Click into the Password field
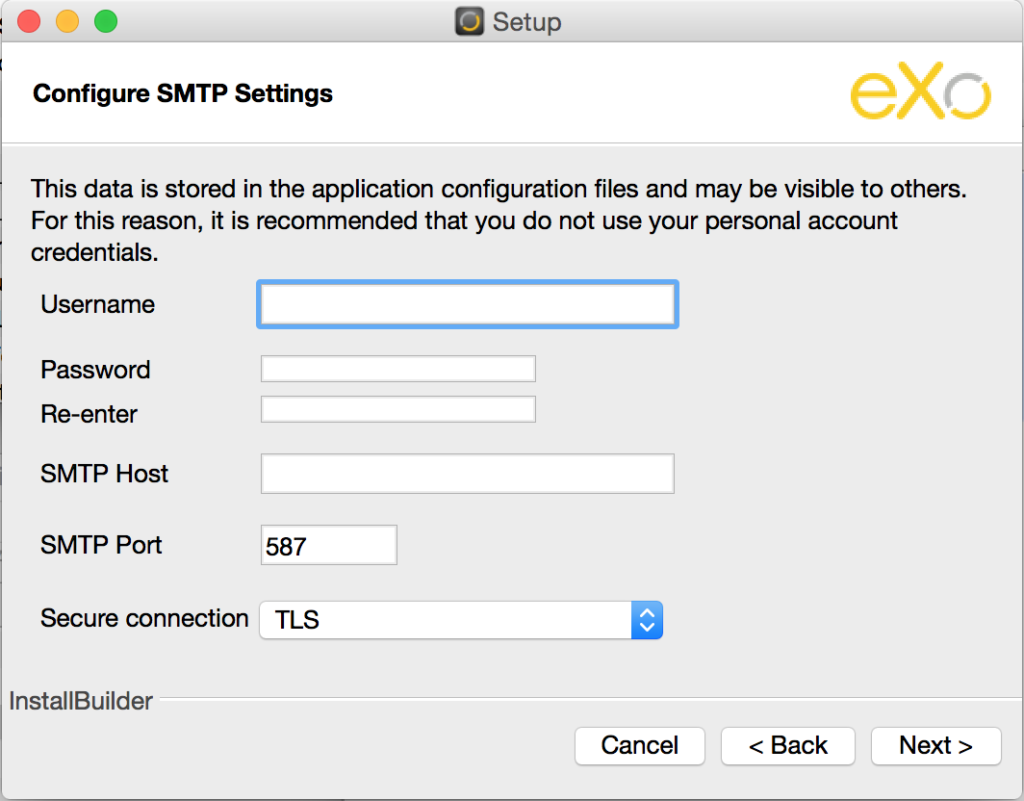1024x801 pixels. (398, 369)
